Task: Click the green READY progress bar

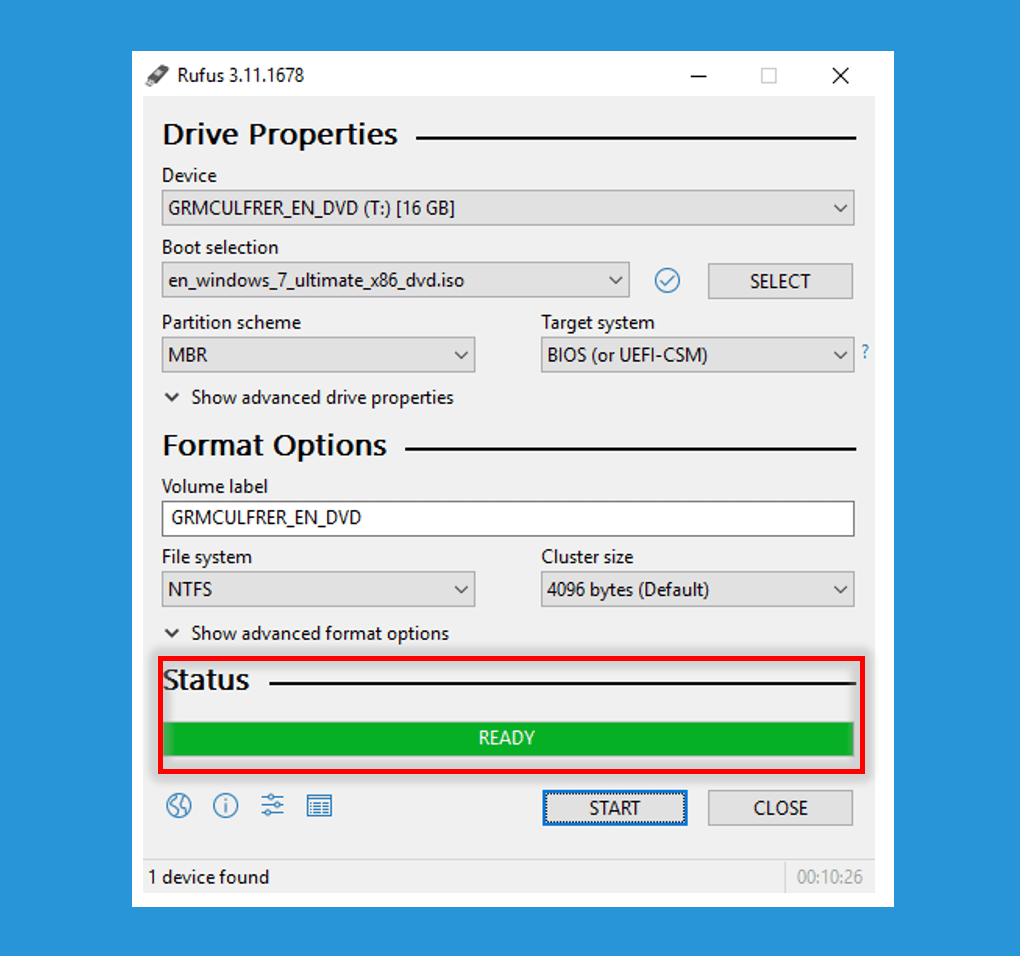Action: (507, 738)
